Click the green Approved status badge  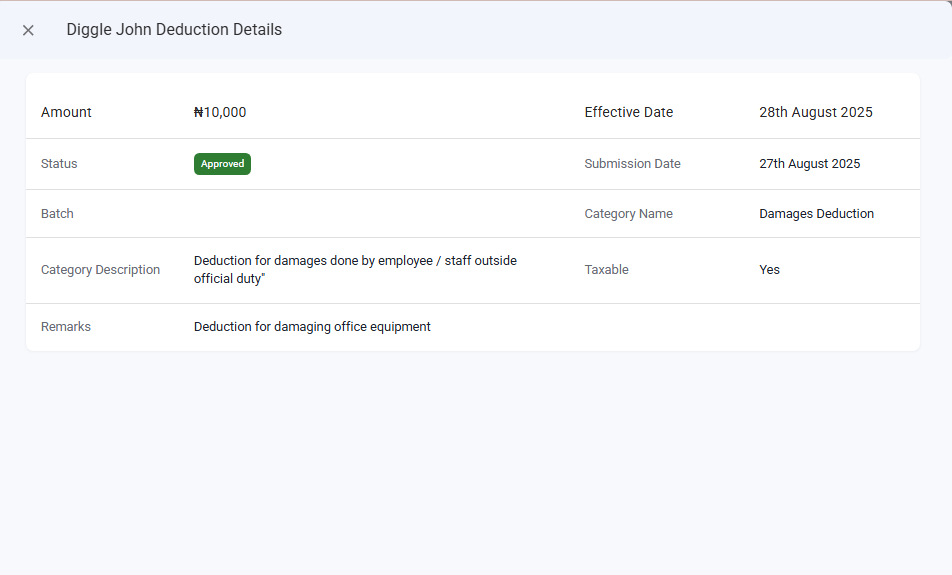[x=222, y=164]
